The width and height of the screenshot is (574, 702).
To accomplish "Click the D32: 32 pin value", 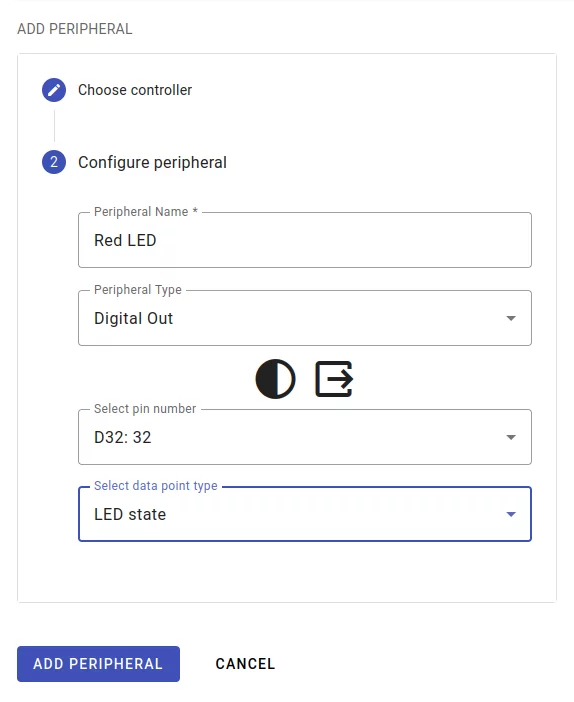I will tap(123, 437).
